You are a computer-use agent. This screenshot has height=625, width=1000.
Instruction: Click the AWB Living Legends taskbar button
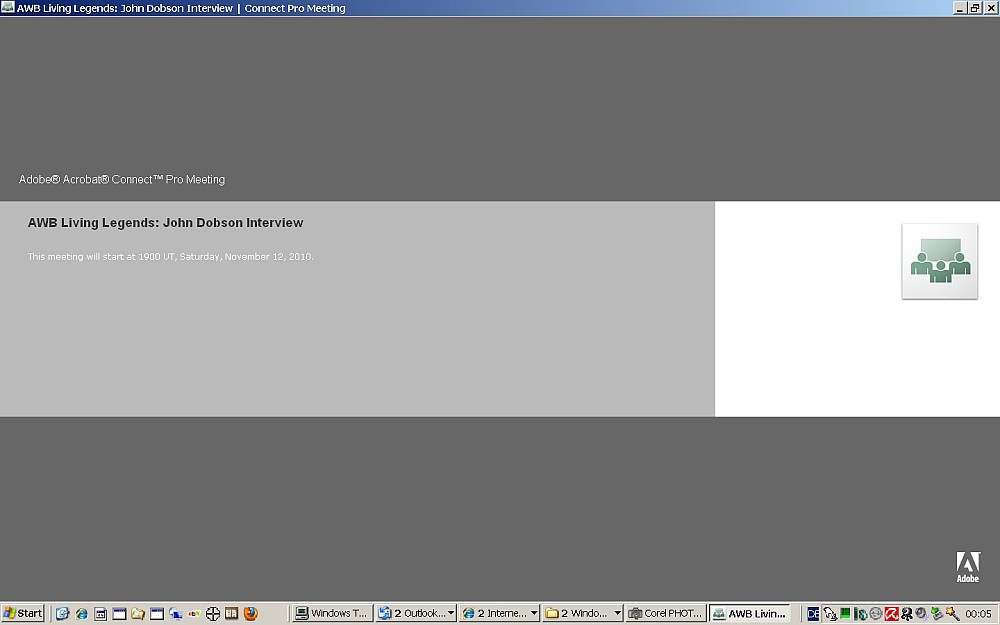point(749,614)
